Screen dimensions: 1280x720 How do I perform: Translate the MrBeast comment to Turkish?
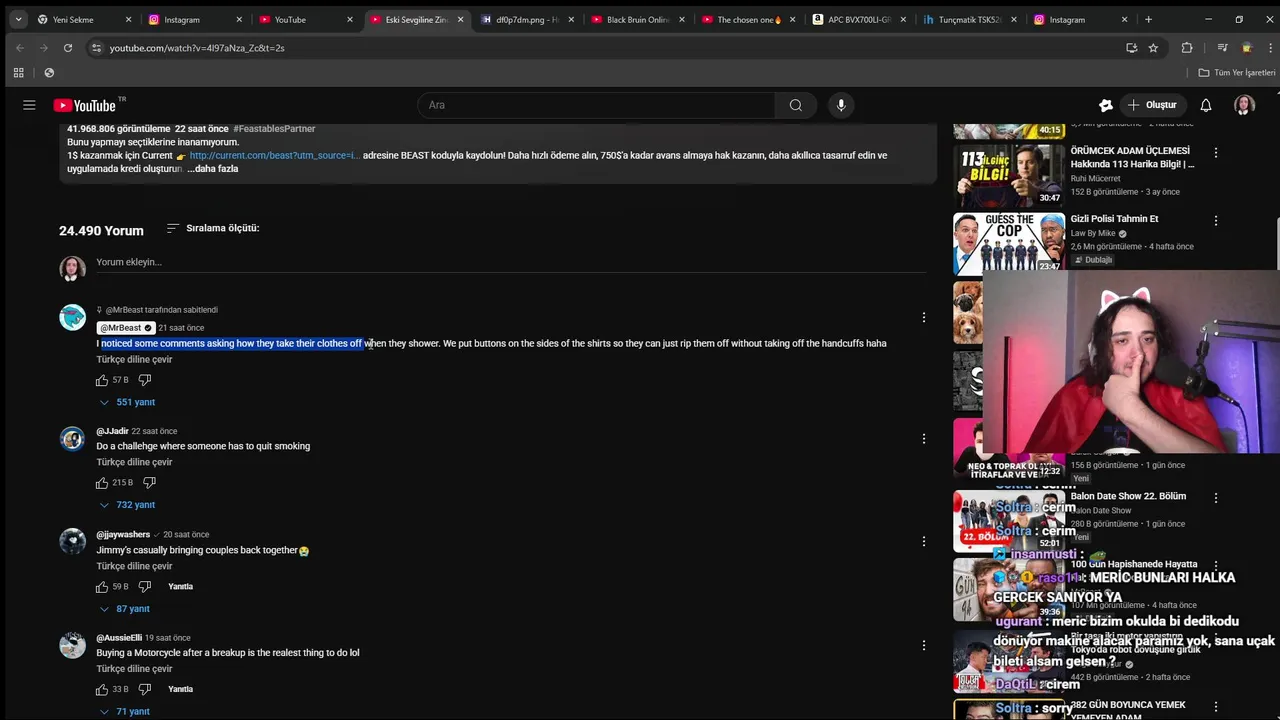click(x=134, y=360)
